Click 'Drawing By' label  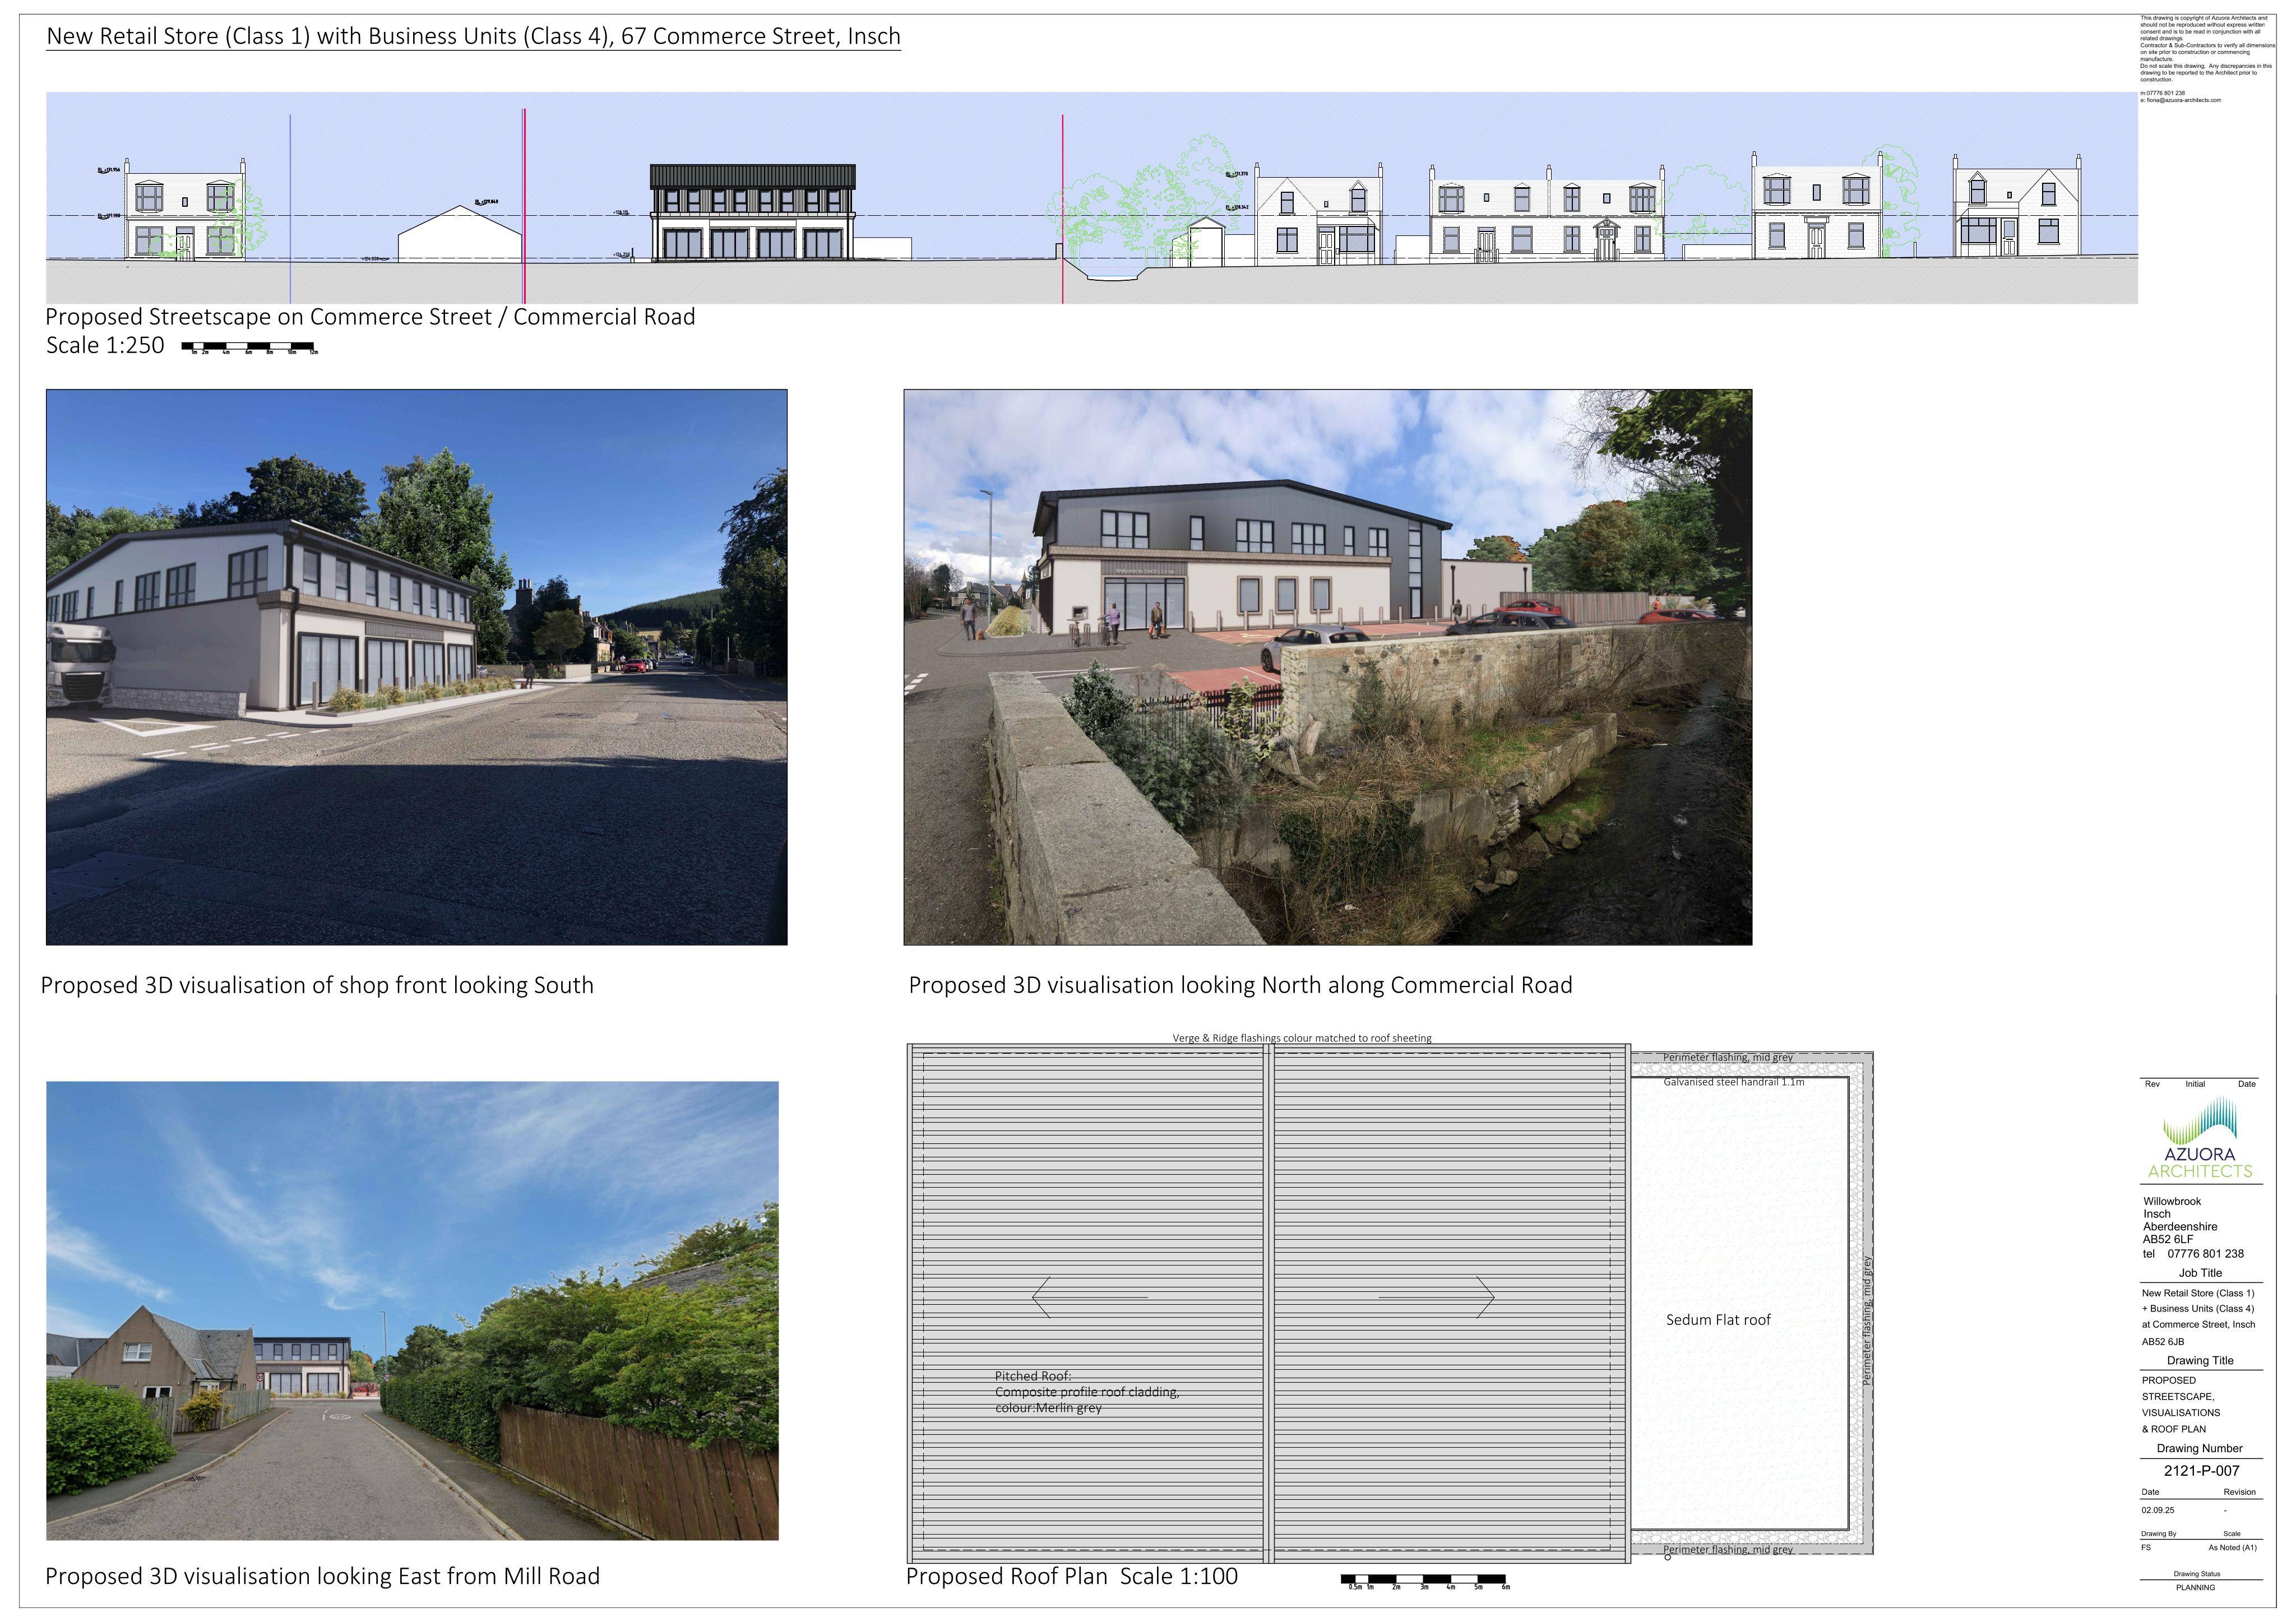(x=2158, y=1534)
